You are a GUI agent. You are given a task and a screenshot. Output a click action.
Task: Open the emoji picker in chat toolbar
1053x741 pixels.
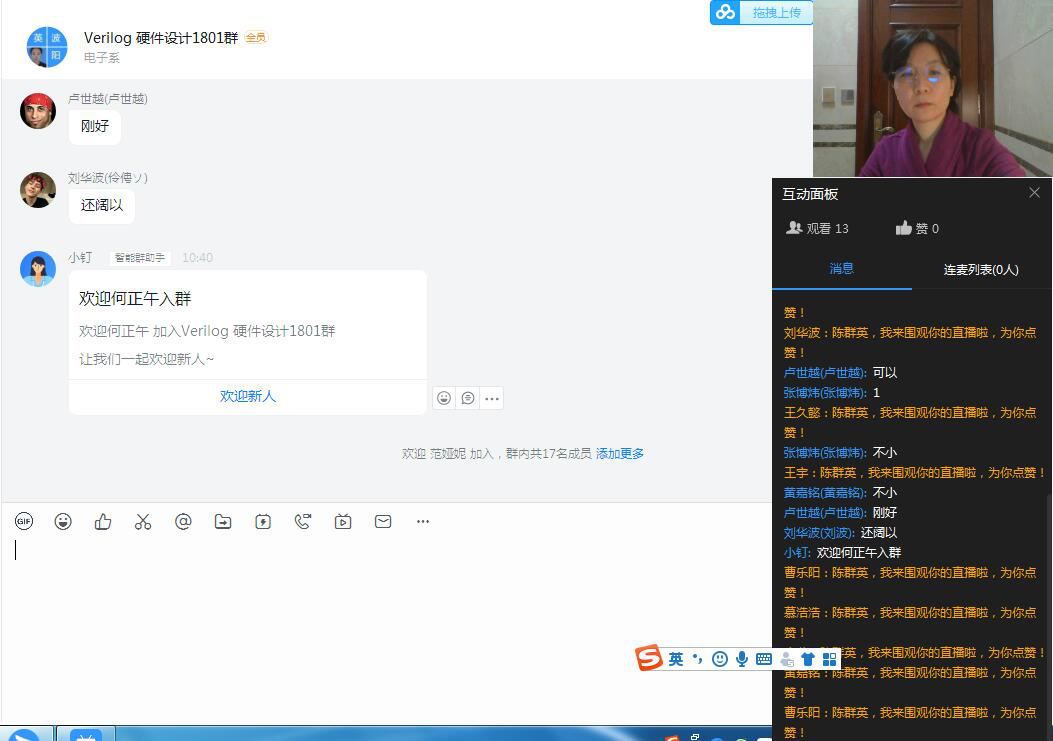tap(63, 521)
